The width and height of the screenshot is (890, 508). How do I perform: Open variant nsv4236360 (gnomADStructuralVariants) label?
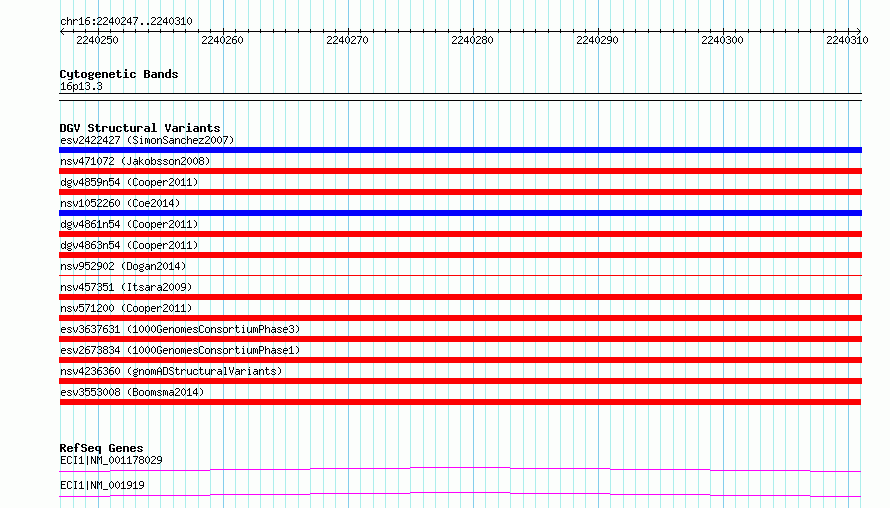[171, 371]
